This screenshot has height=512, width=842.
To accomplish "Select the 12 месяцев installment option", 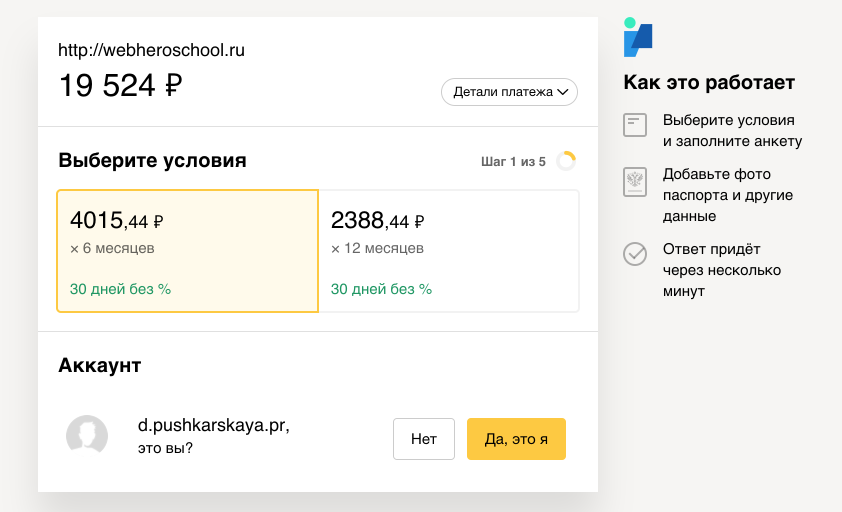I will 448,251.
